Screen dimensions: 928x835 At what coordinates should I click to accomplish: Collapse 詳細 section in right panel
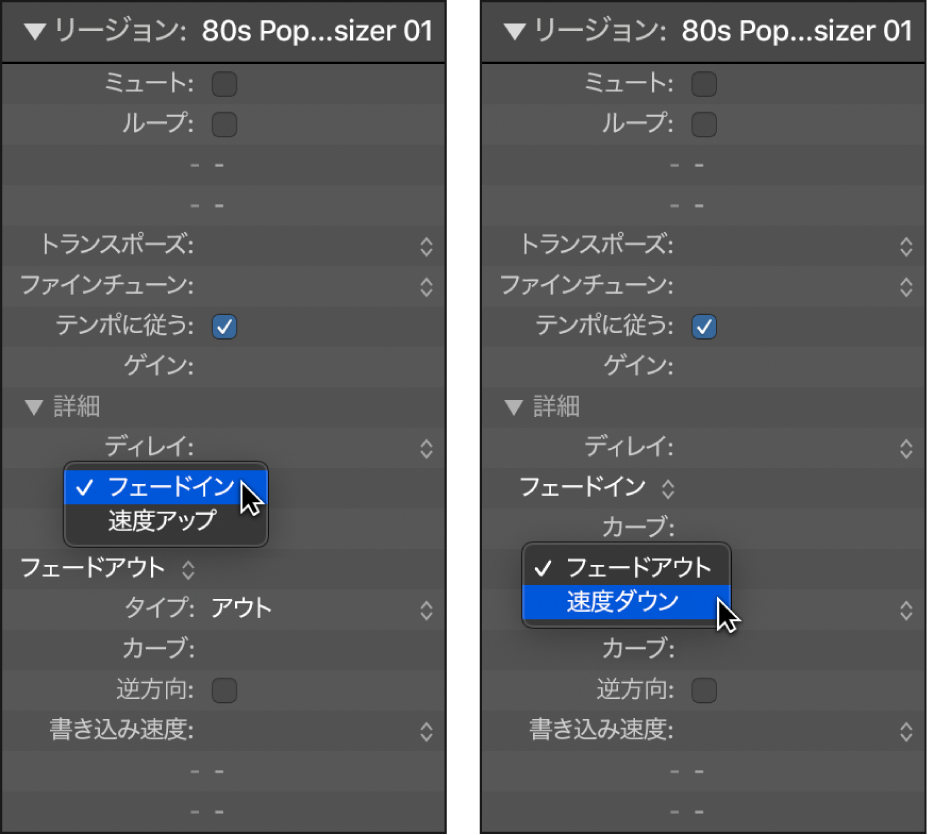(x=513, y=407)
